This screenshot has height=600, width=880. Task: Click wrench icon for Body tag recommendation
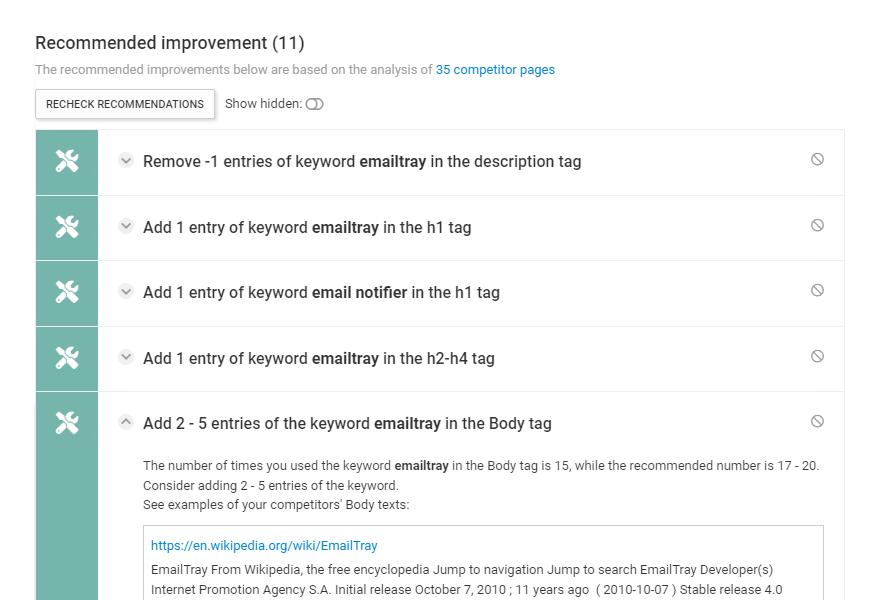click(67, 423)
